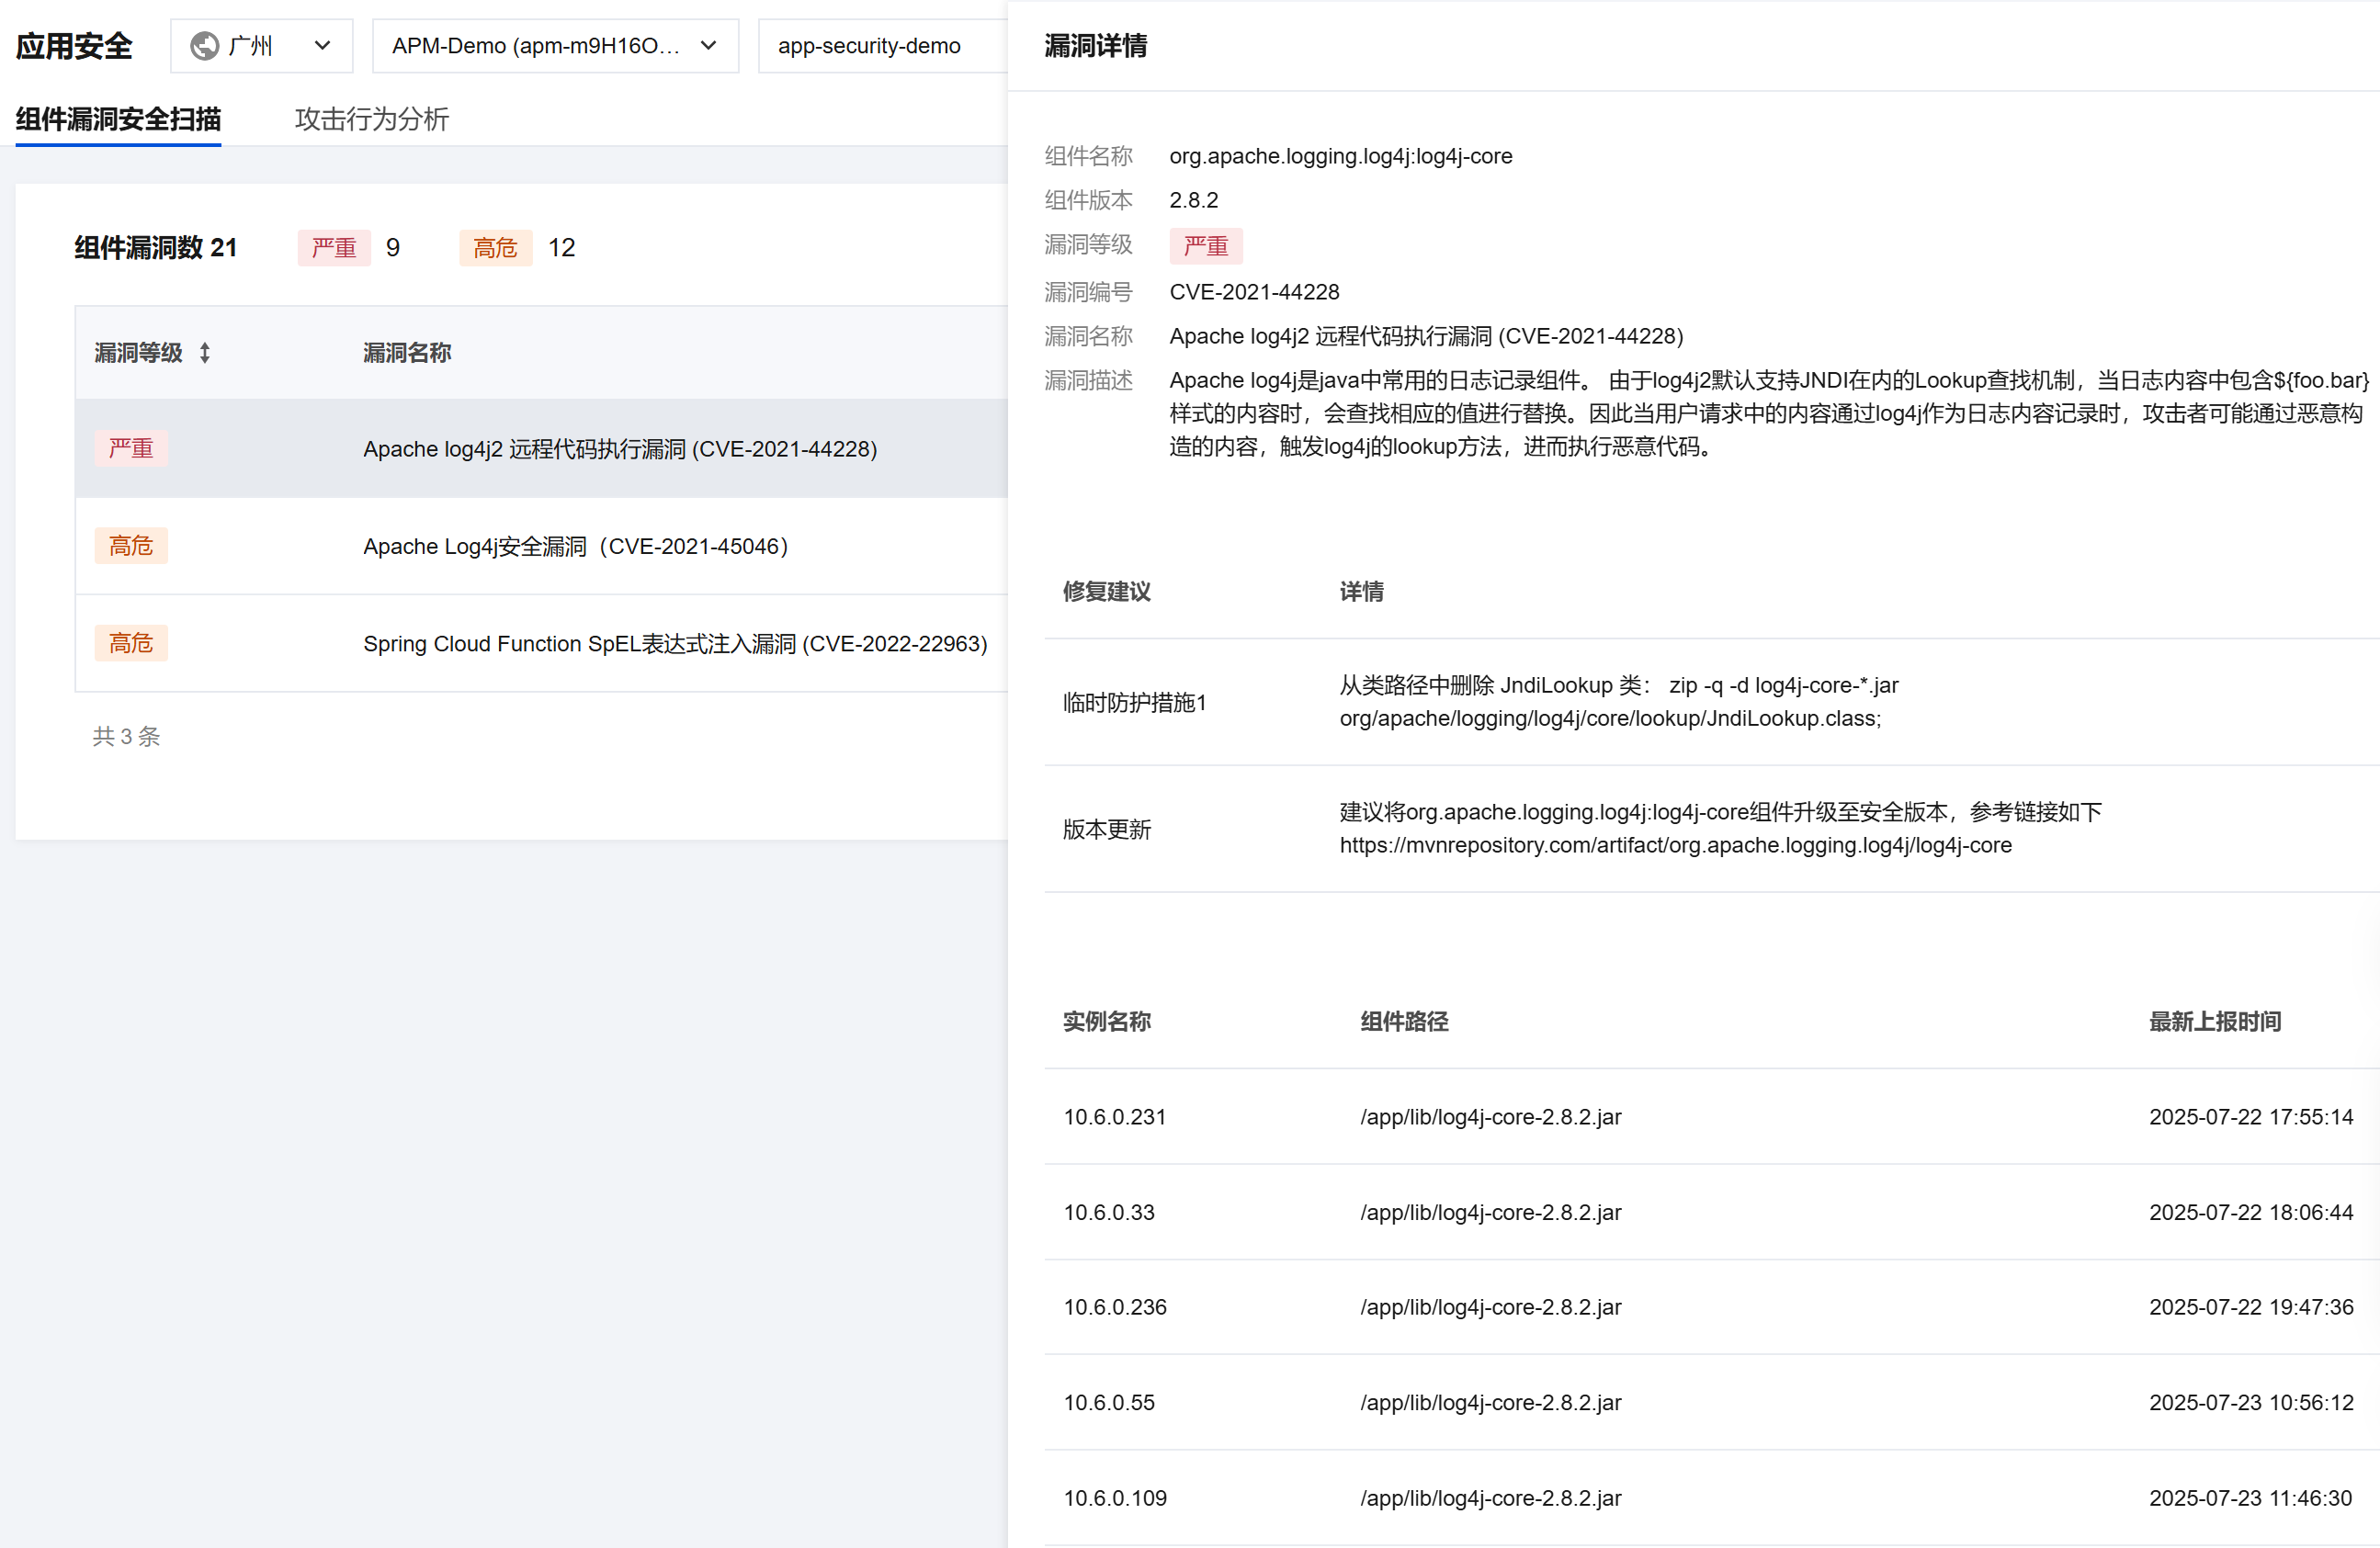Click the 临时防护措施1 row label
This screenshot has width=2380, height=1548.
tap(1134, 703)
